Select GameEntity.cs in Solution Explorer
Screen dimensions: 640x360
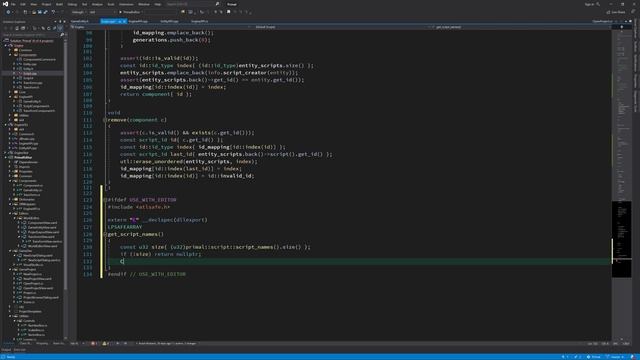pos(32,190)
